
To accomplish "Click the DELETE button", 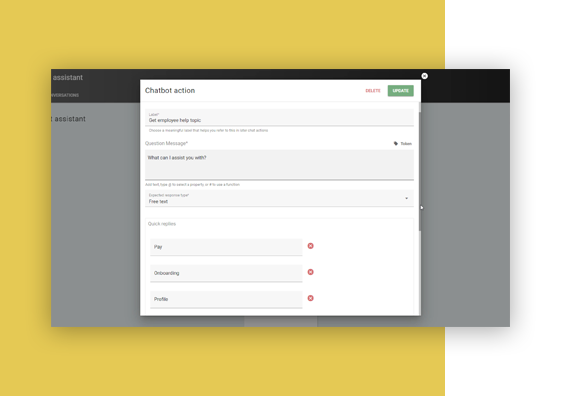I will pyautogui.click(x=373, y=91).
